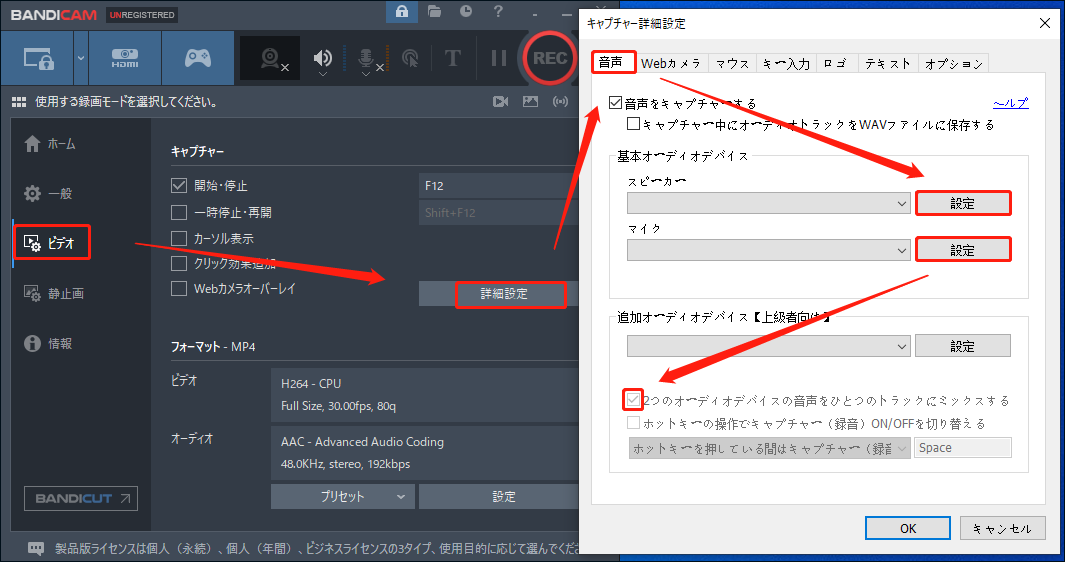This screenshot has height=562, width=1065.
Task: Click the pause recording button
Action: (x=499, y=58)
